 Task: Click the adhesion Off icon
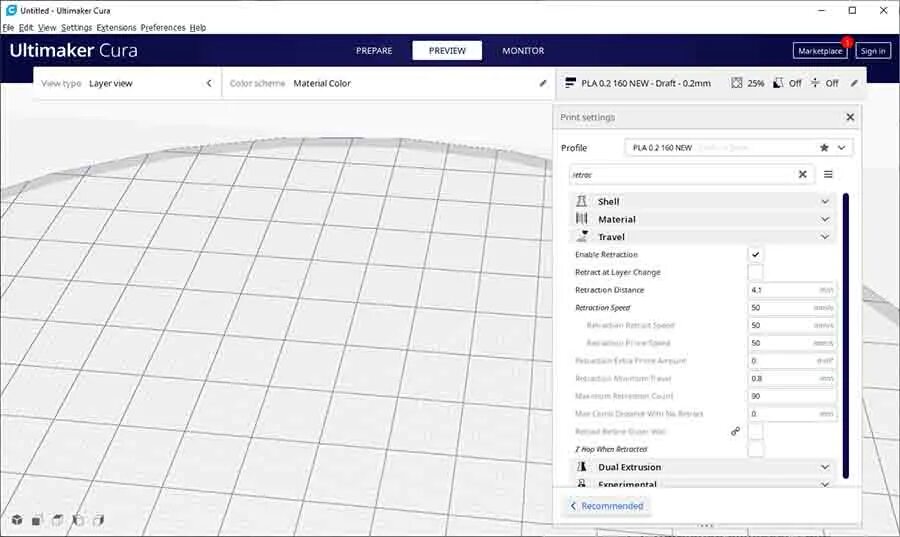pos(815,83)
